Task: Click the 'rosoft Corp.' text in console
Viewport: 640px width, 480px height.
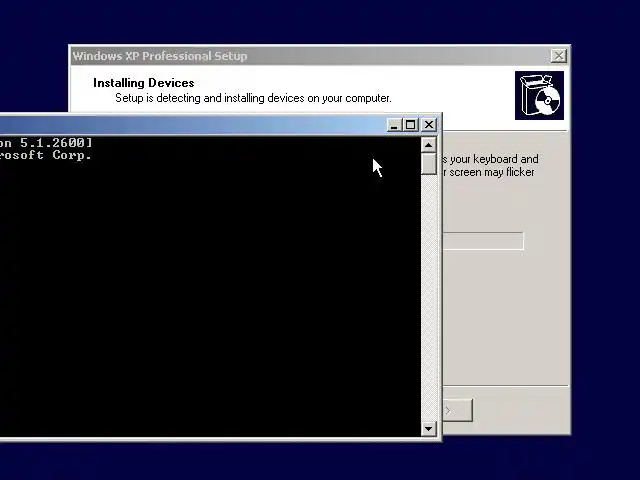Action: click(45, 155)
